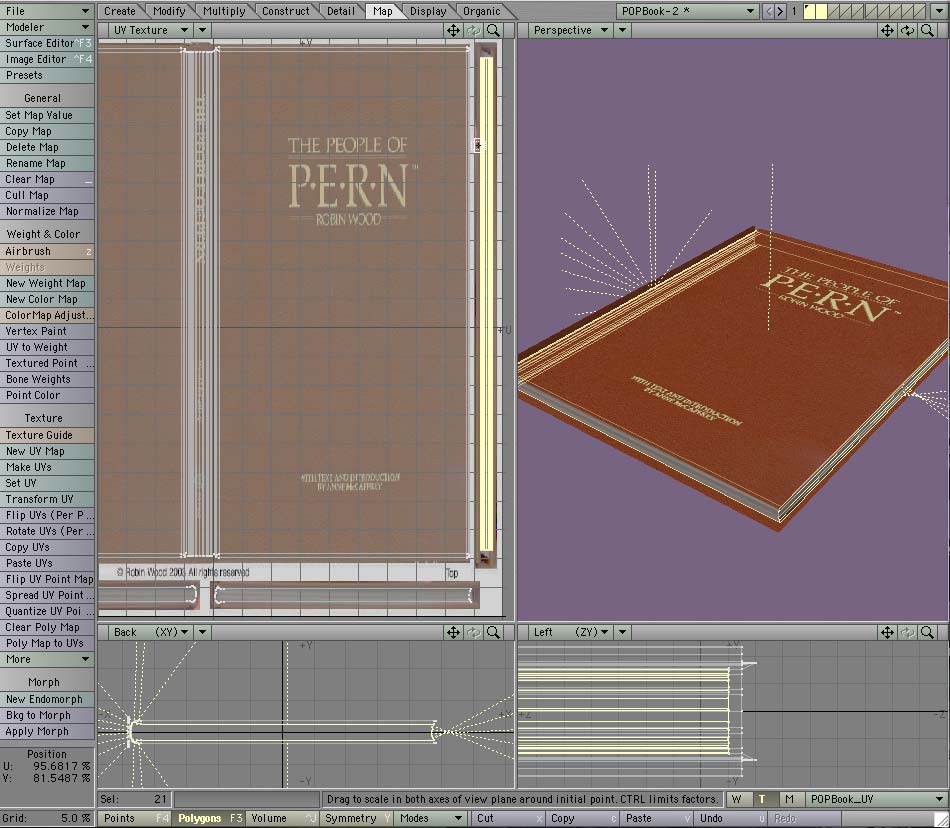Click the Undo button

click(730, 818)
